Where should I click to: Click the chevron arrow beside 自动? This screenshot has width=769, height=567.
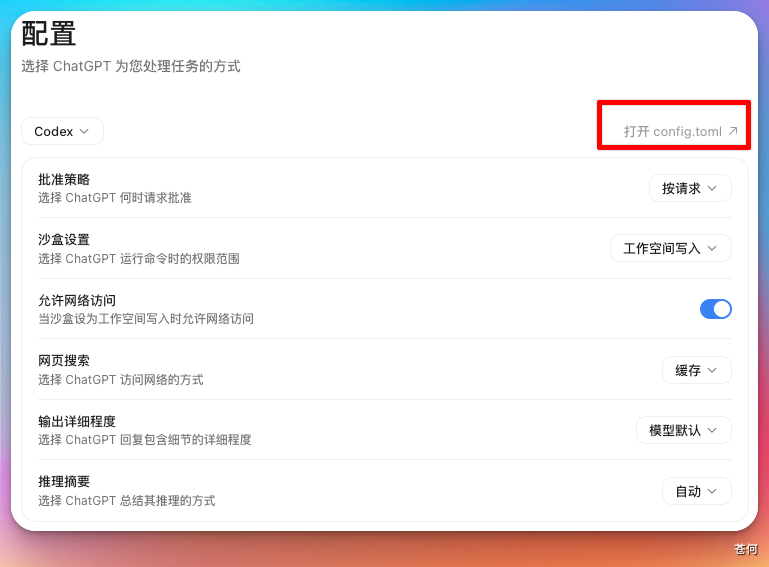713,491
